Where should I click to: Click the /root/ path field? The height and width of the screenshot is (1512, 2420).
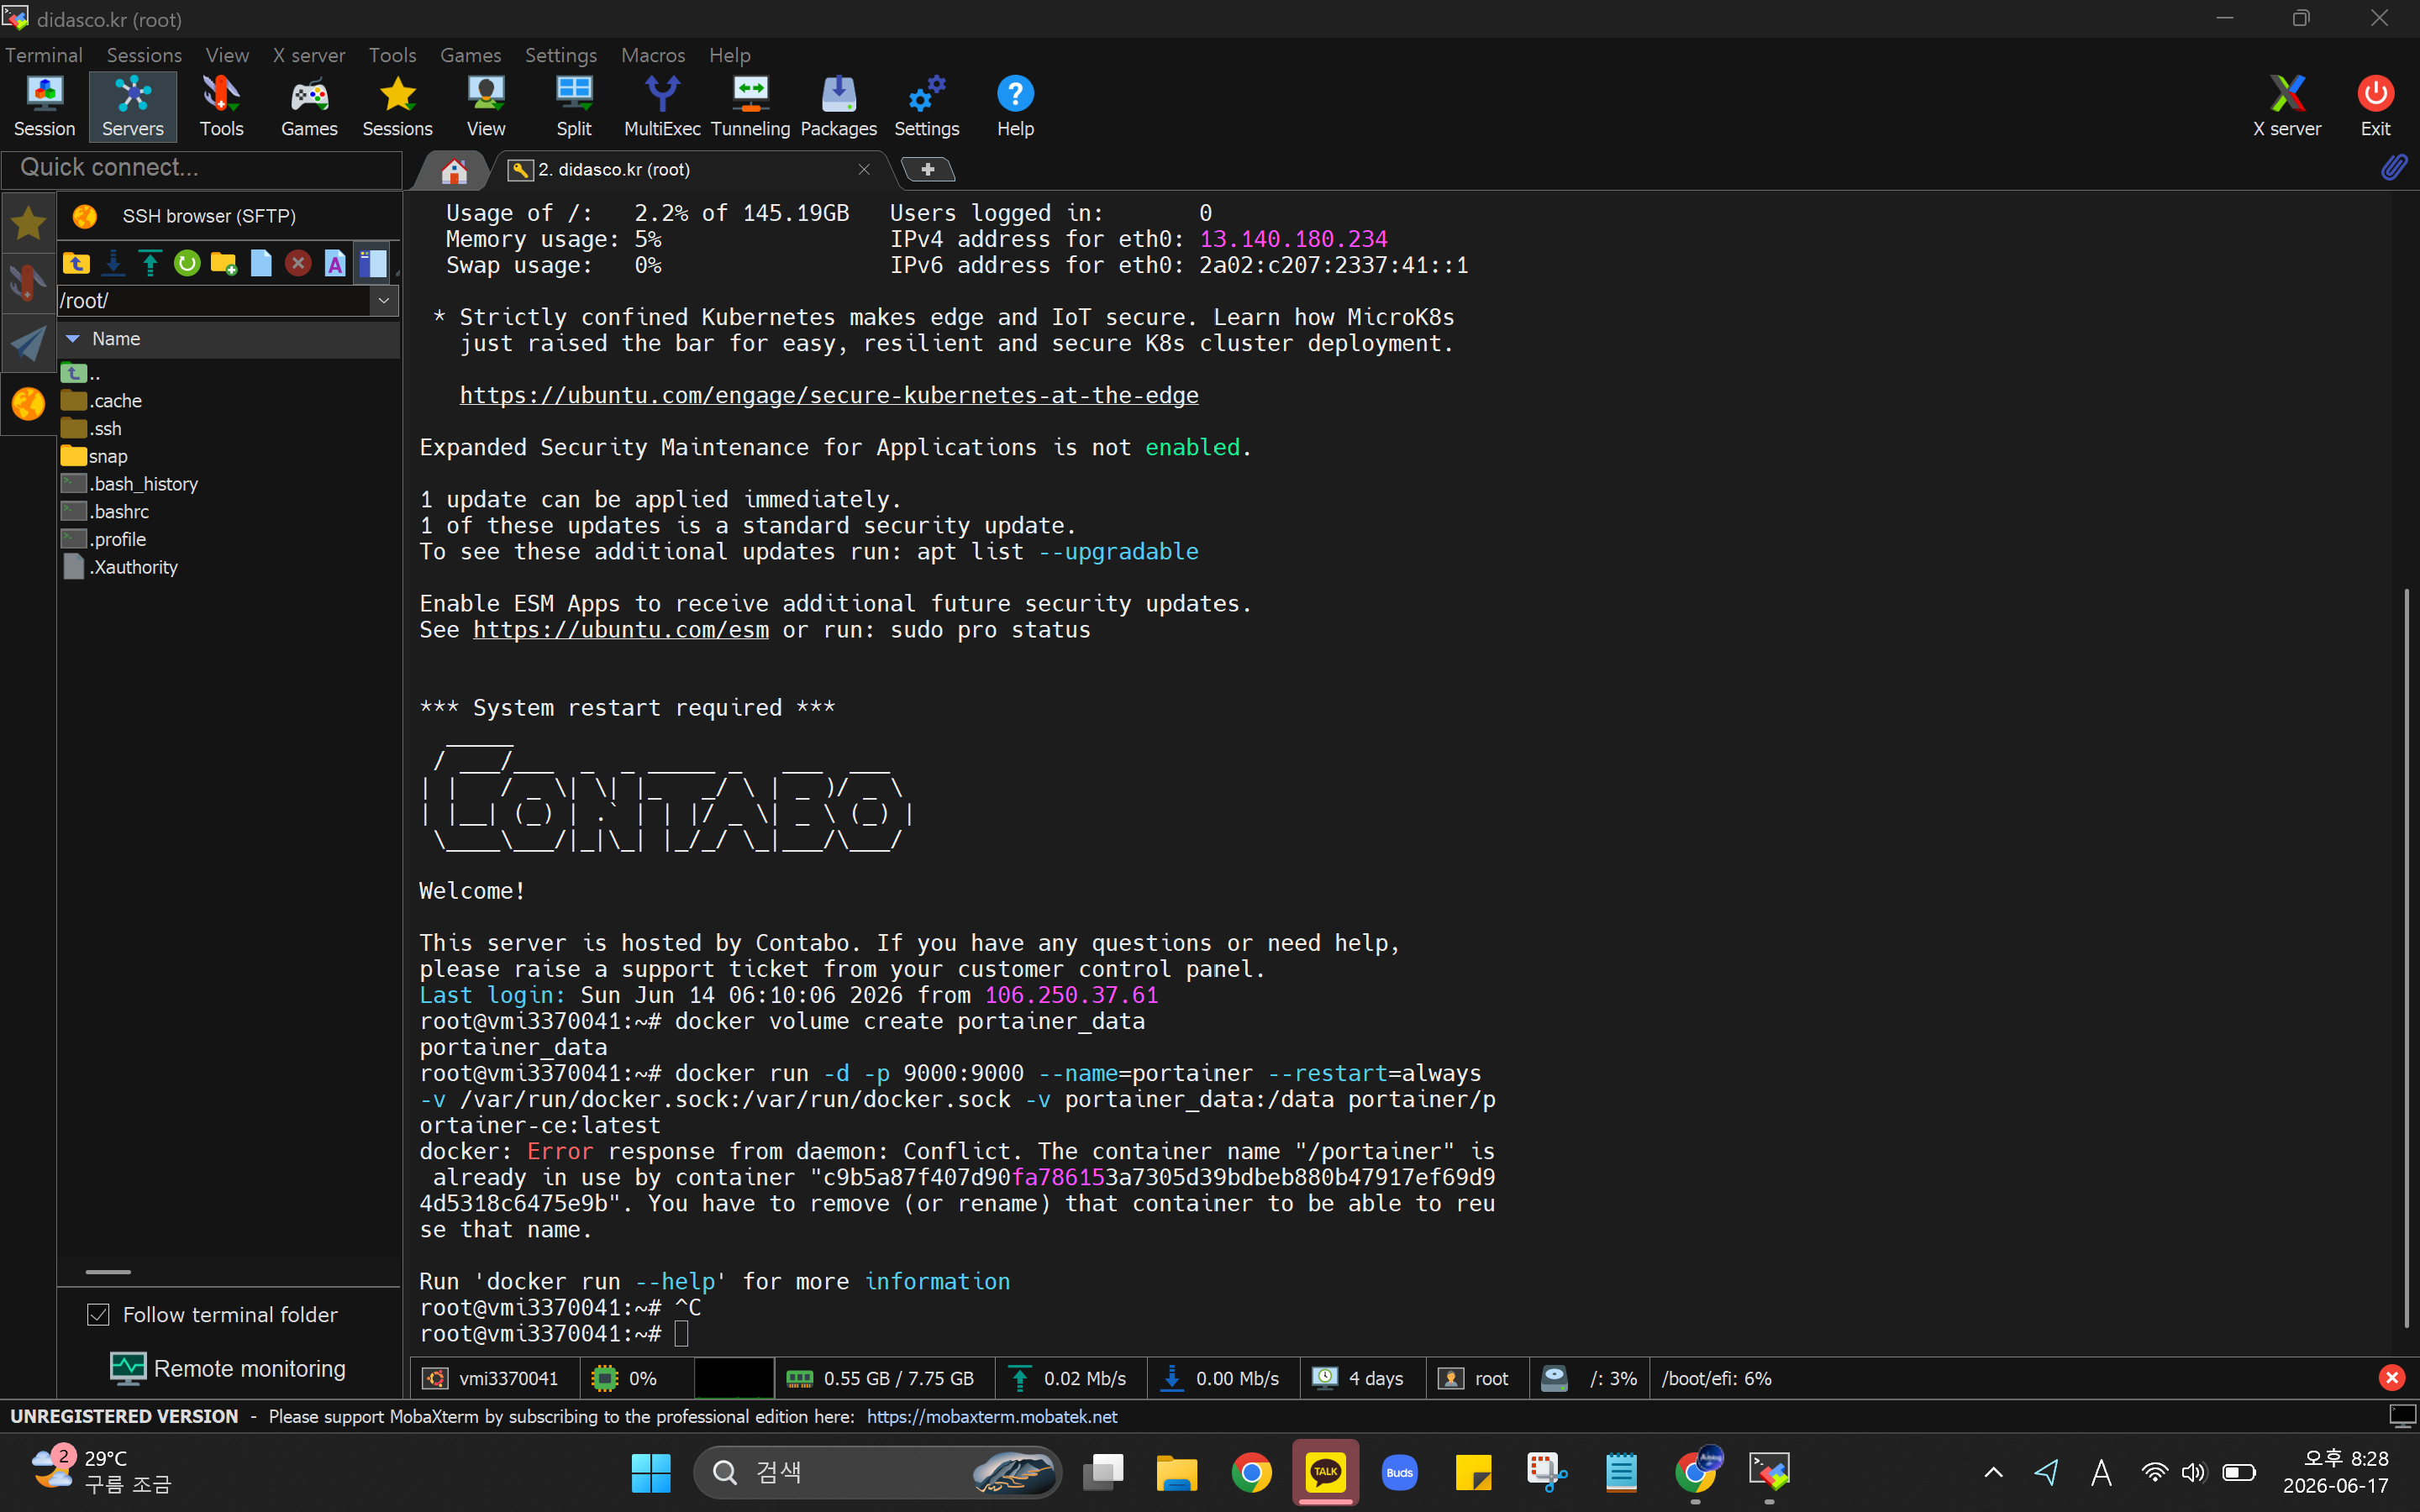tap(214, 300)
